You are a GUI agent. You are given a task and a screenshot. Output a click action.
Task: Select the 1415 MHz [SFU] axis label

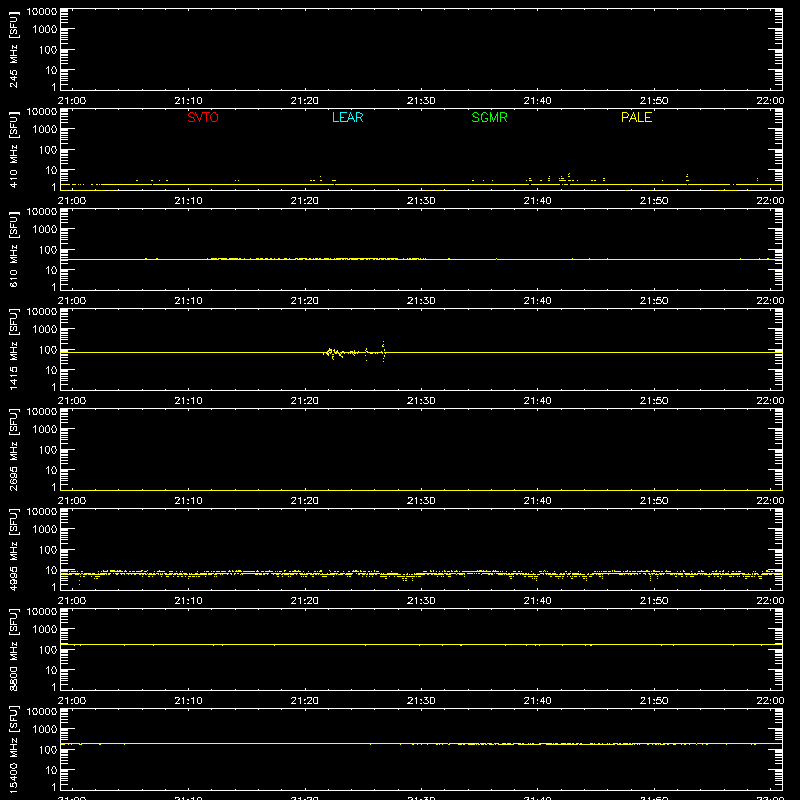click(13, 350)
